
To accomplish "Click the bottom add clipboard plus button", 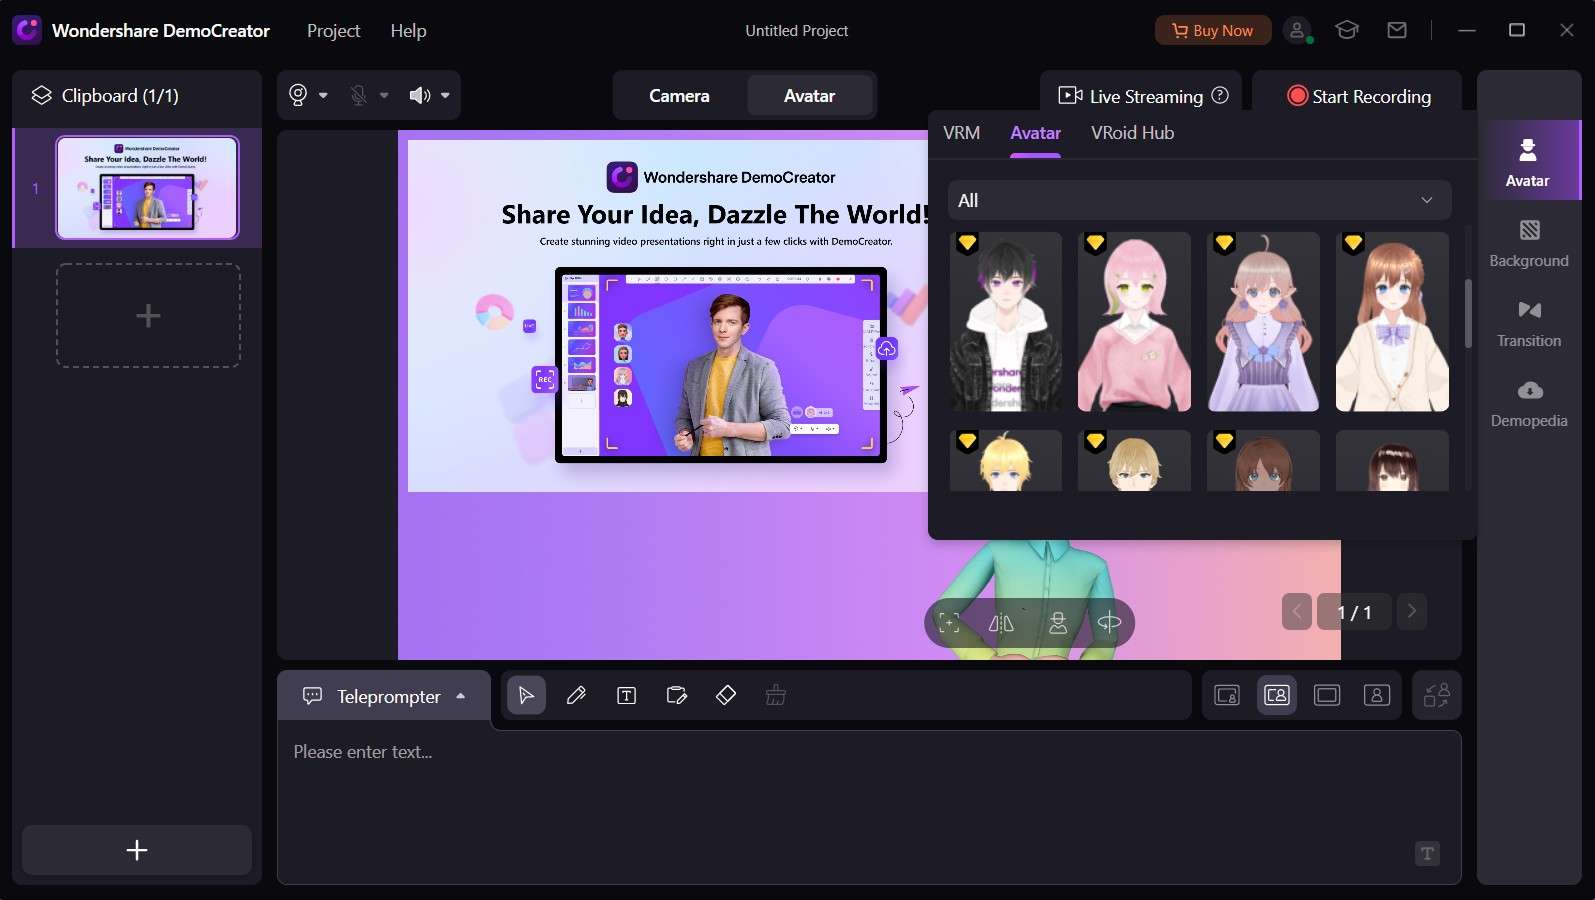I will [137, 850].
